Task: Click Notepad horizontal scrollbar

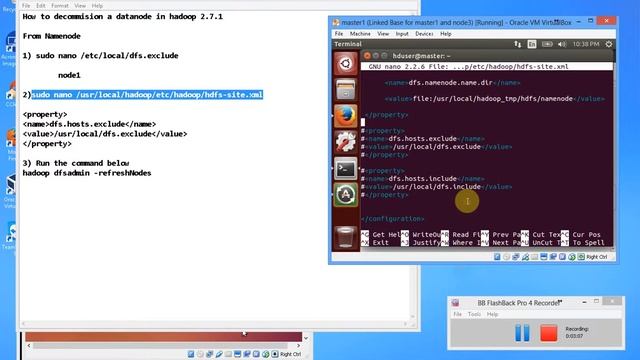Action: coord(215,324)
